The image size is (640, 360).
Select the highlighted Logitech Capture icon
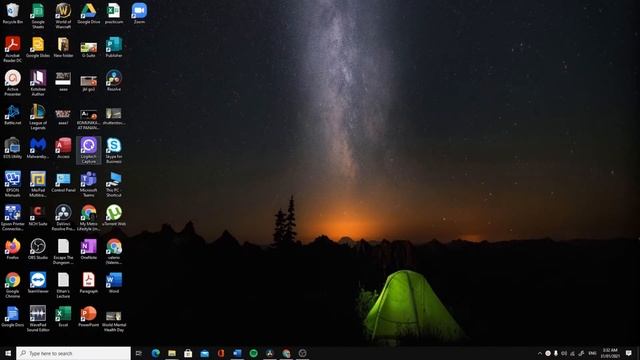(x=89, y=150)
